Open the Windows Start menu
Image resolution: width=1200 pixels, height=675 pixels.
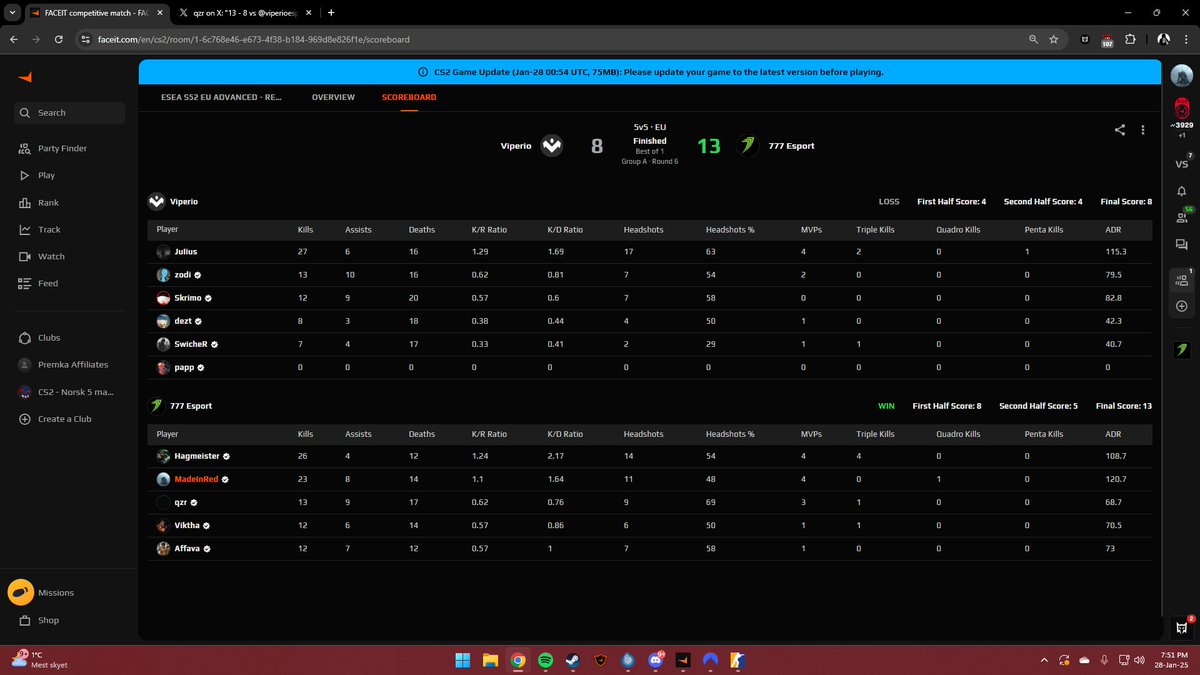point(463,660)
